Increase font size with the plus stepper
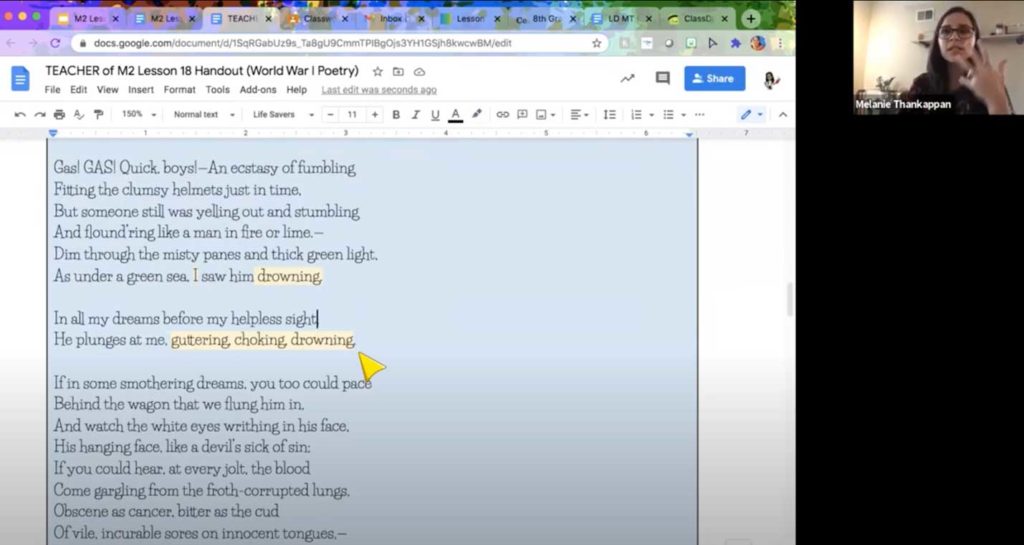 tap(374, 115)
